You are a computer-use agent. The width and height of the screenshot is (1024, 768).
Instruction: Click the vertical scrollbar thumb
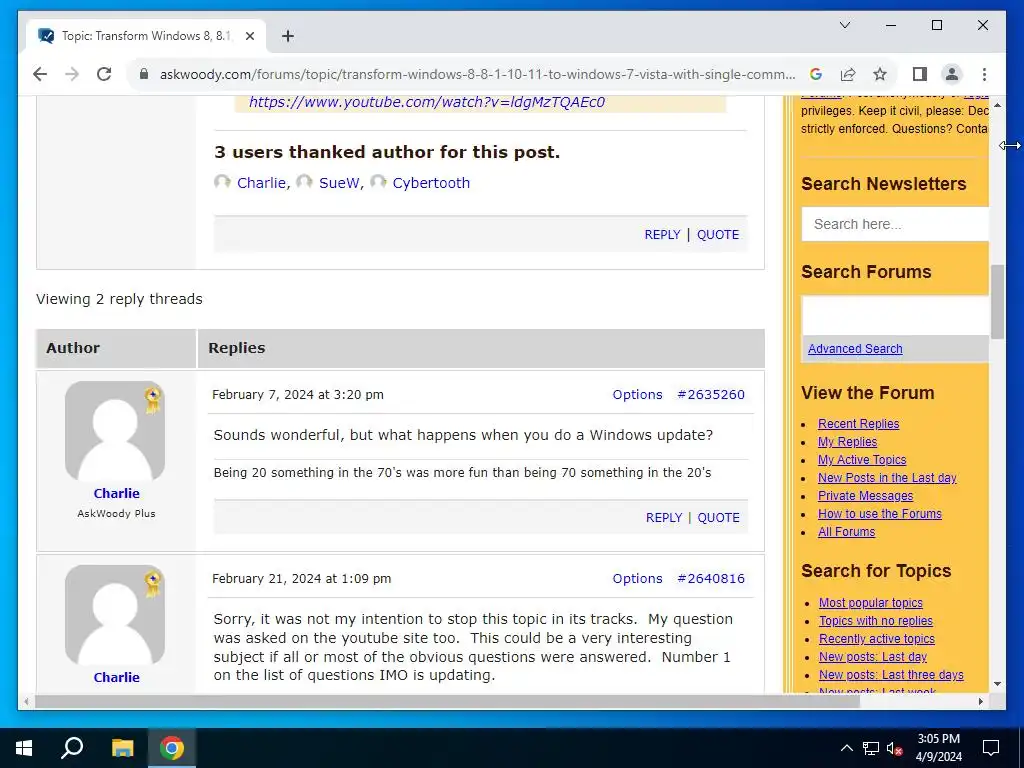[x=997, y=302]
